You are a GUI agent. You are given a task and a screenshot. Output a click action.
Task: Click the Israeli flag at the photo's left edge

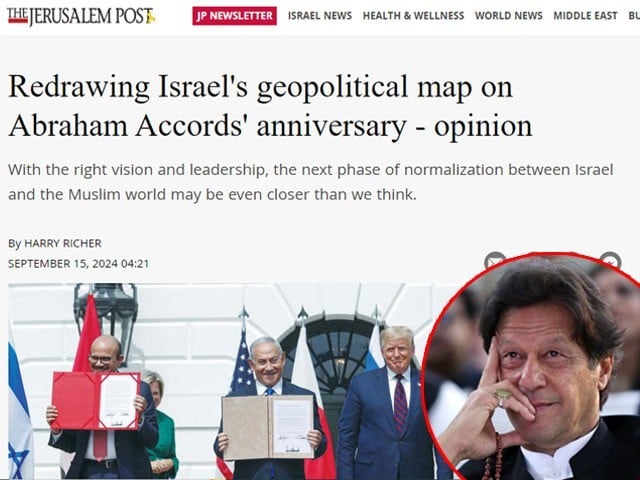(19, 412)
